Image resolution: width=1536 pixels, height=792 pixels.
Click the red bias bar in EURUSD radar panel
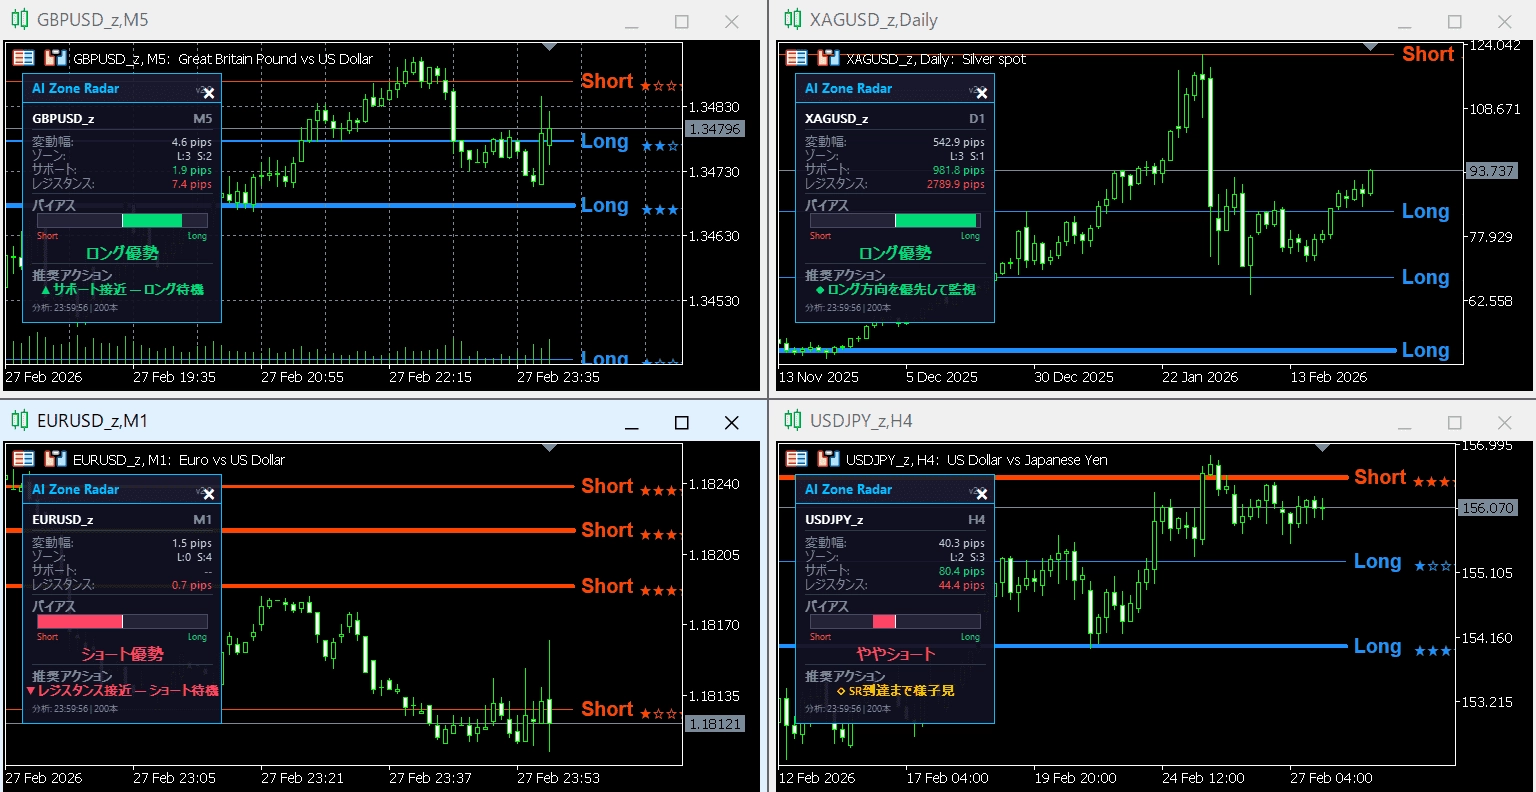[x=80, y=622]
